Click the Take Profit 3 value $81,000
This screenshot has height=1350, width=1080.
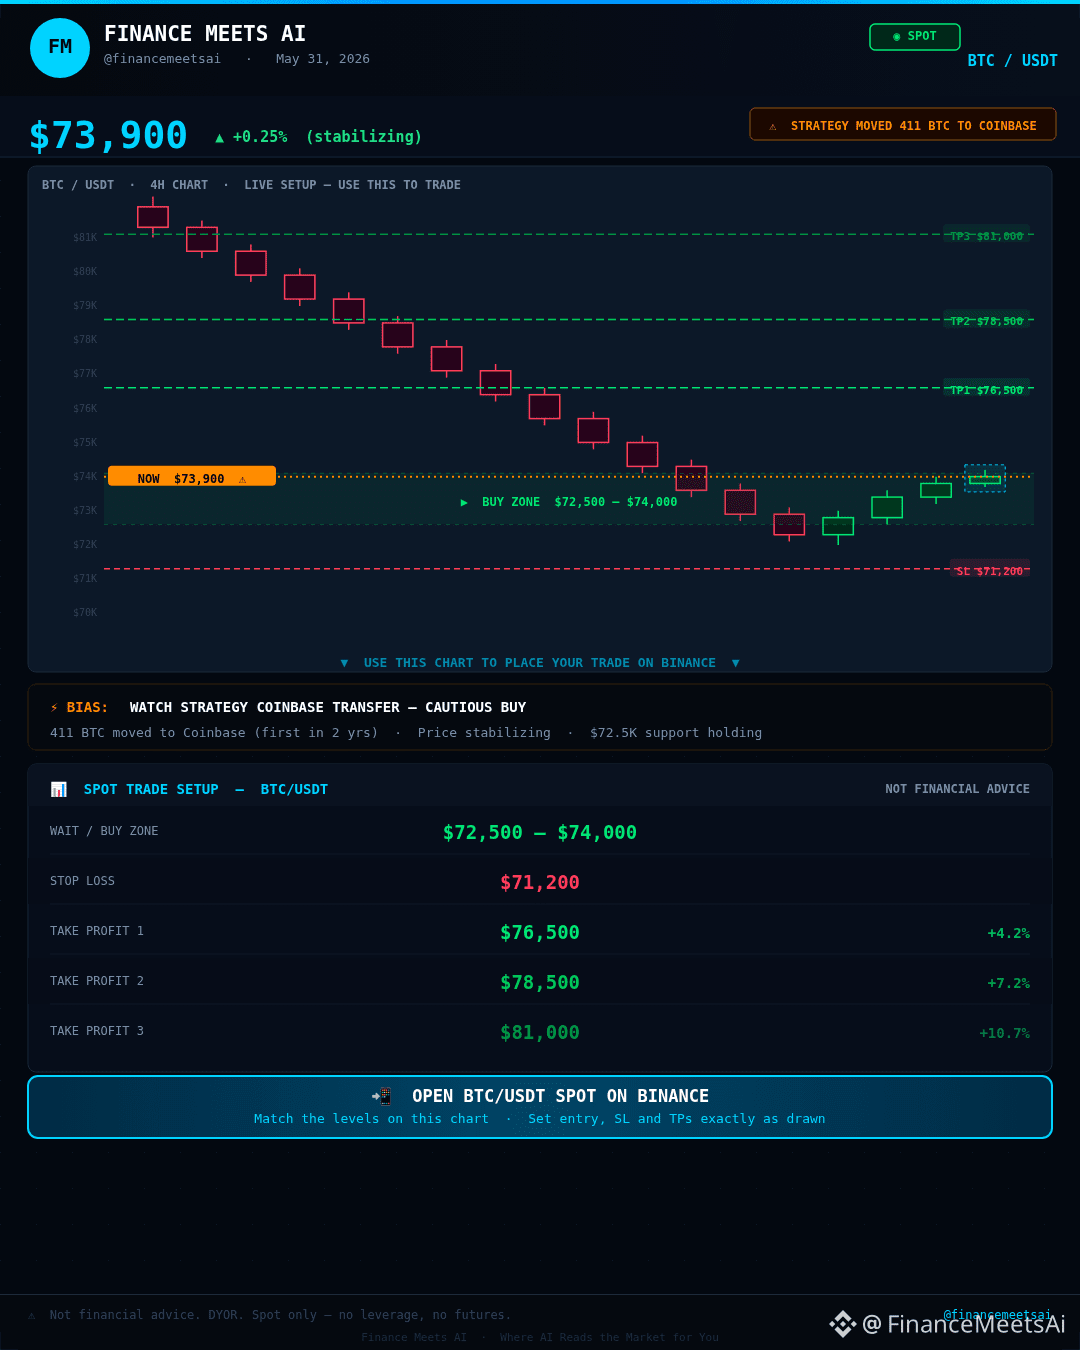540,1032
